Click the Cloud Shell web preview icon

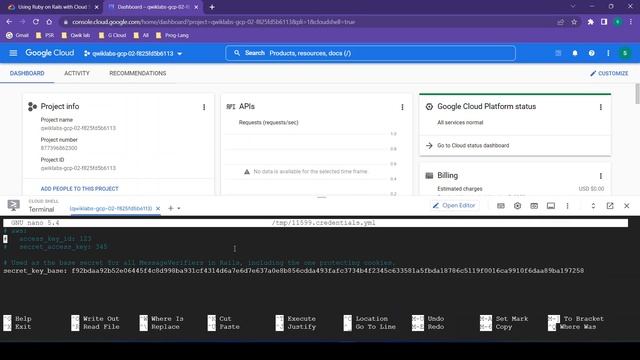534,206
